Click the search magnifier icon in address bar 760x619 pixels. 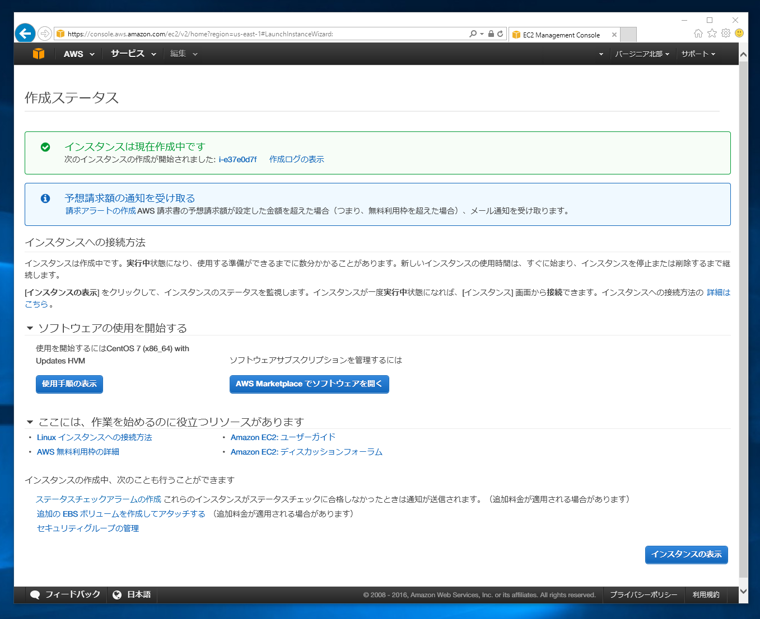pyautogui.click(x=473, y=33)
